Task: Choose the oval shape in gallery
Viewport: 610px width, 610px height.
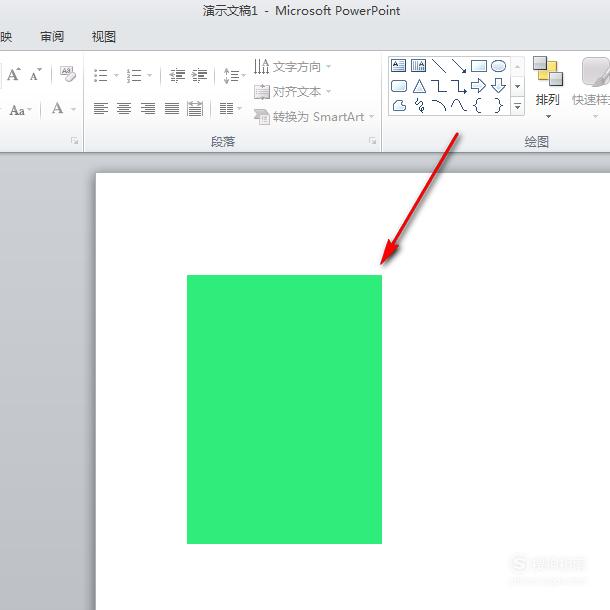Action: [498, 66]
